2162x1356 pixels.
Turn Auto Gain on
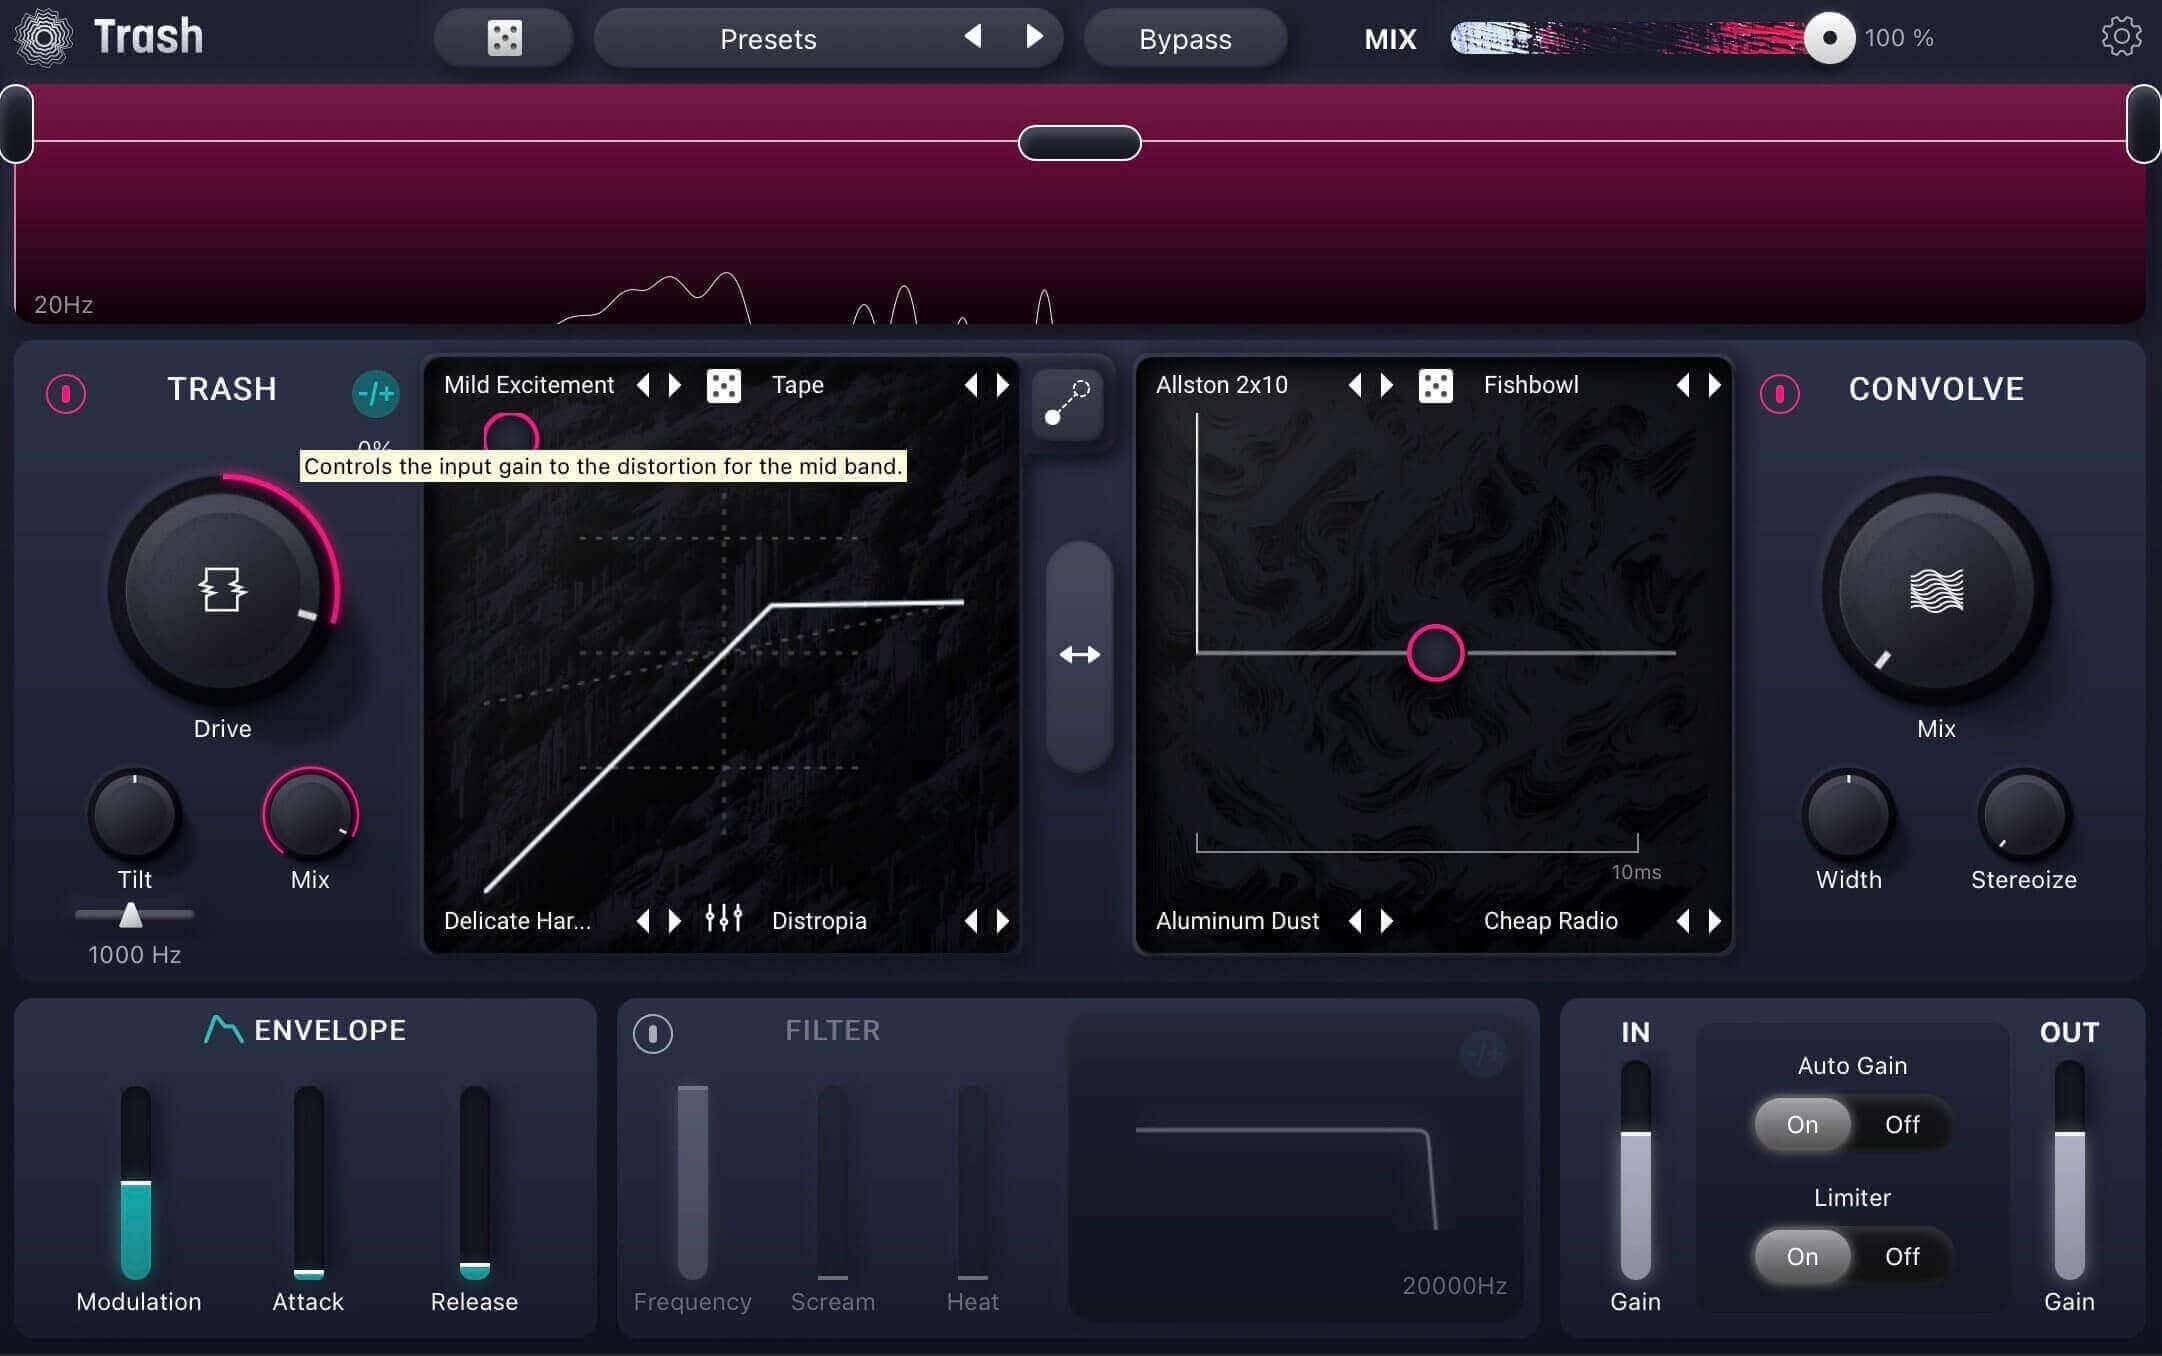coord(1802,1124)
